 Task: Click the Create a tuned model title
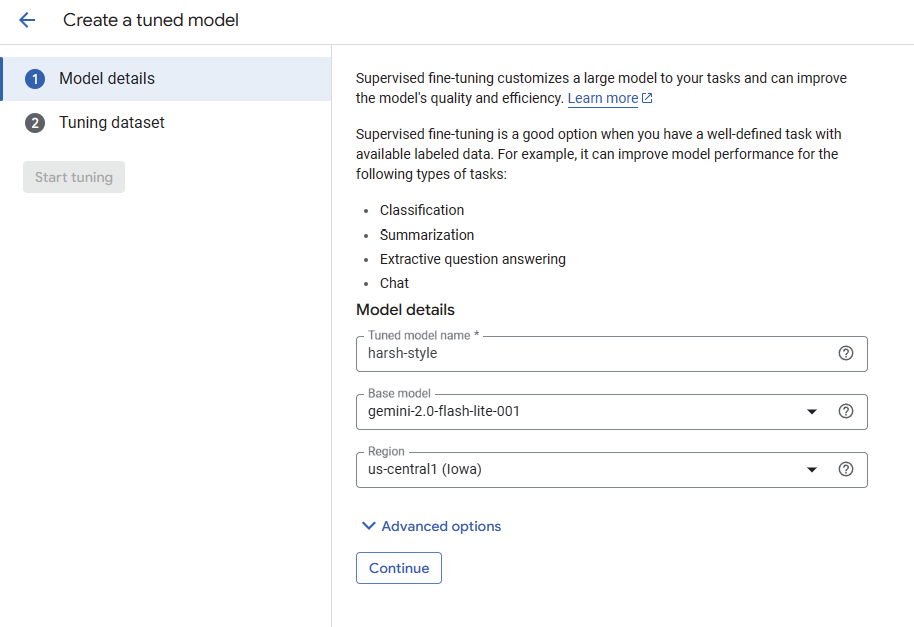click(151, 20)
